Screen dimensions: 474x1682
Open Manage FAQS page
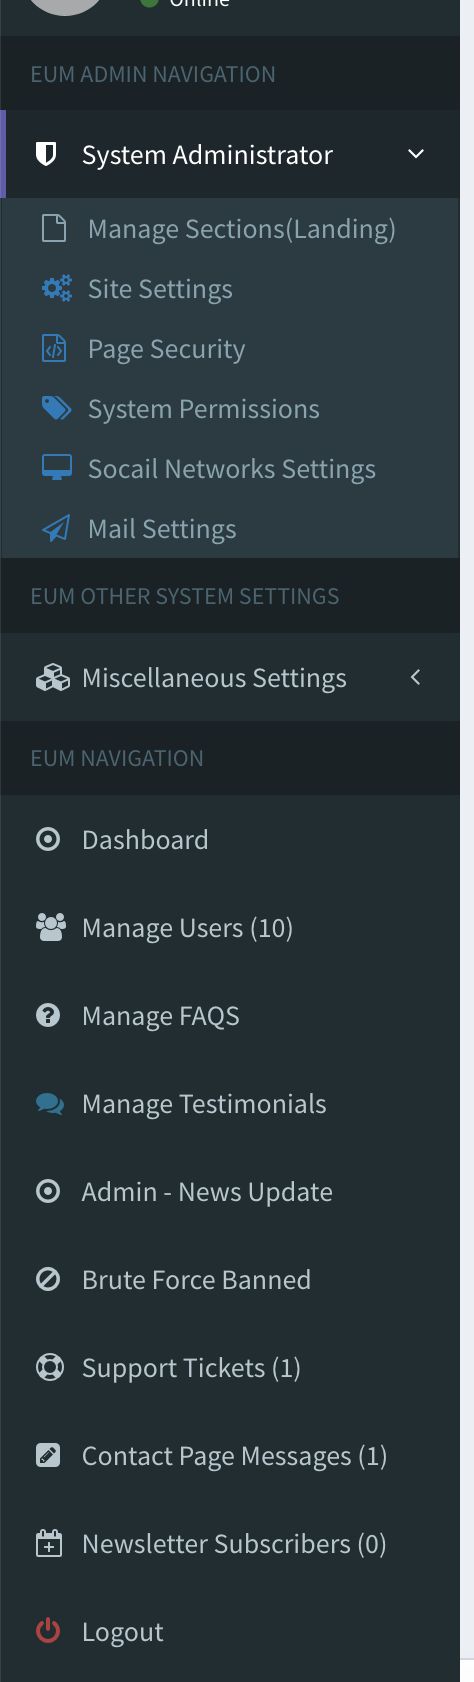click(x=230, y=1015)
